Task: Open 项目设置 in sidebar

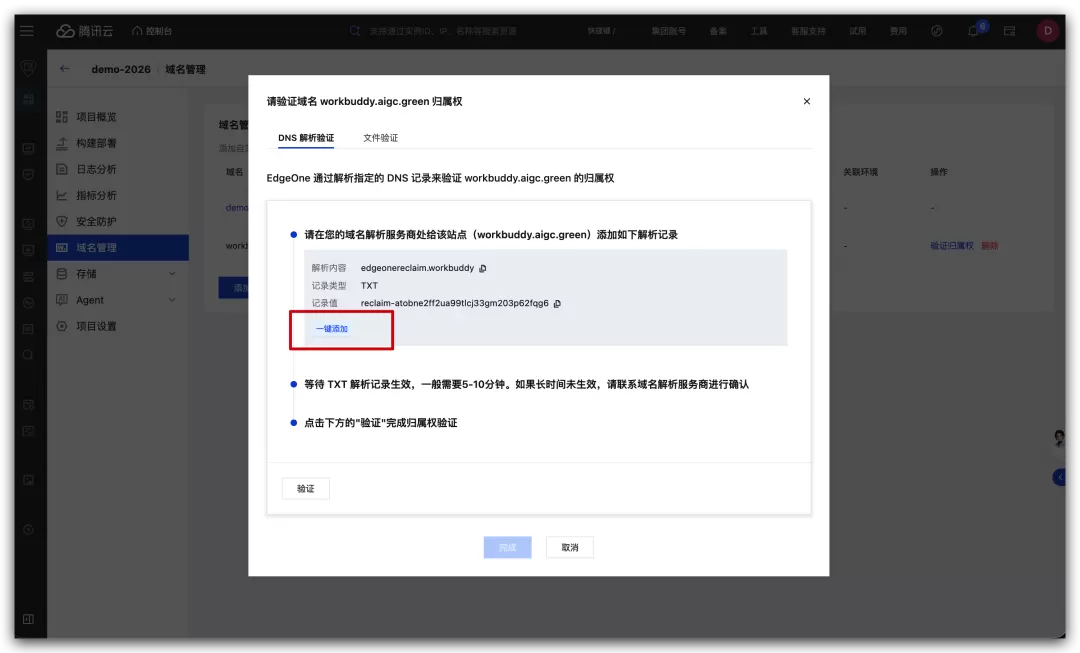Action: (x=96, y=326)
